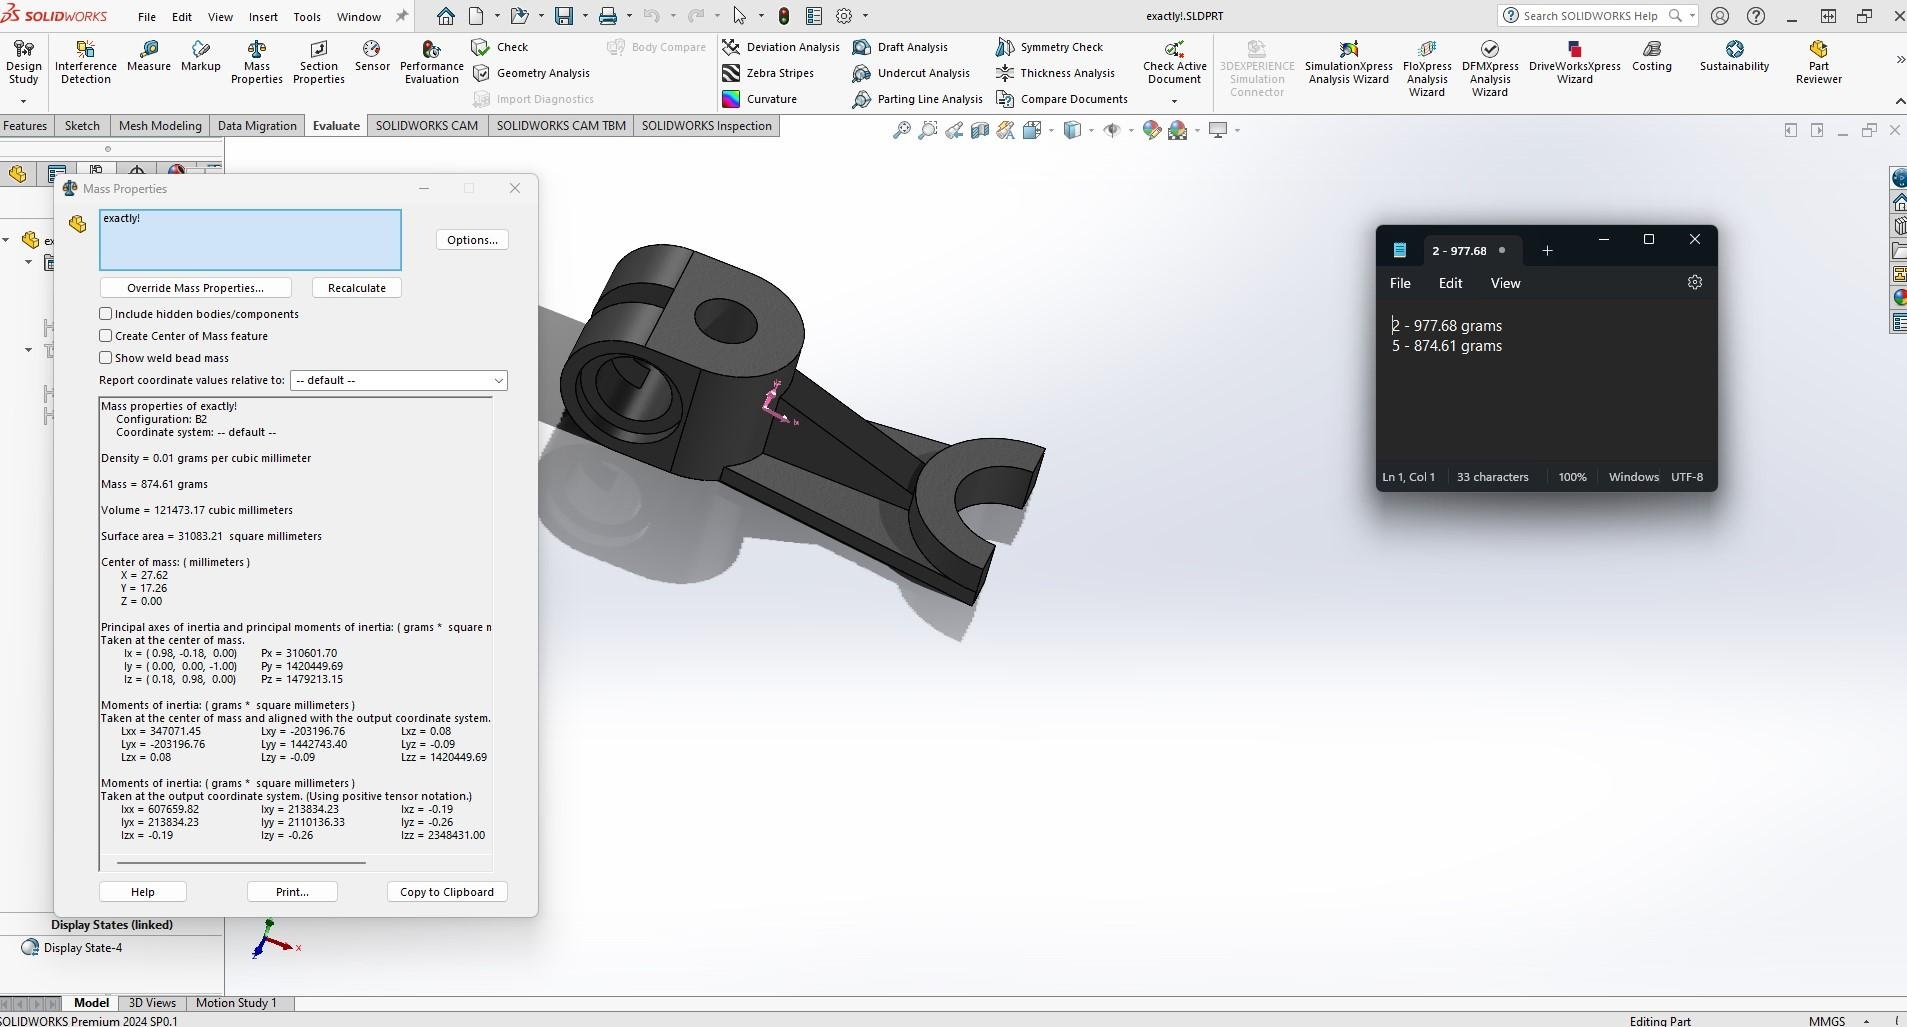Toggle Include hidden bodies/components checkbox
Image resolution: width=1907 pixels, height=1027 pixels.
tap(106, 314)
